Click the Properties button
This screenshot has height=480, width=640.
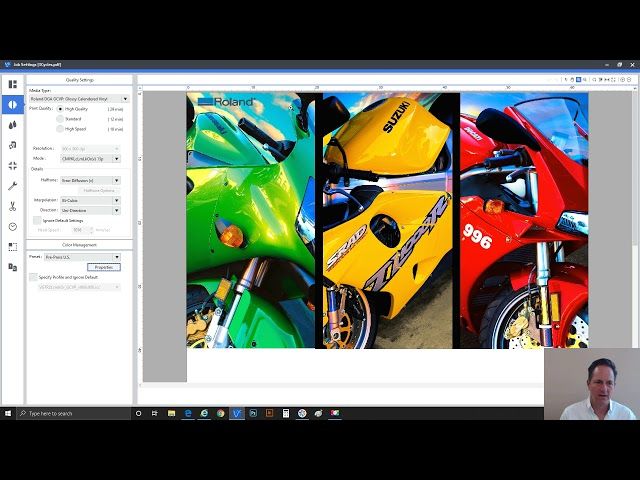(x=103, y=267)
